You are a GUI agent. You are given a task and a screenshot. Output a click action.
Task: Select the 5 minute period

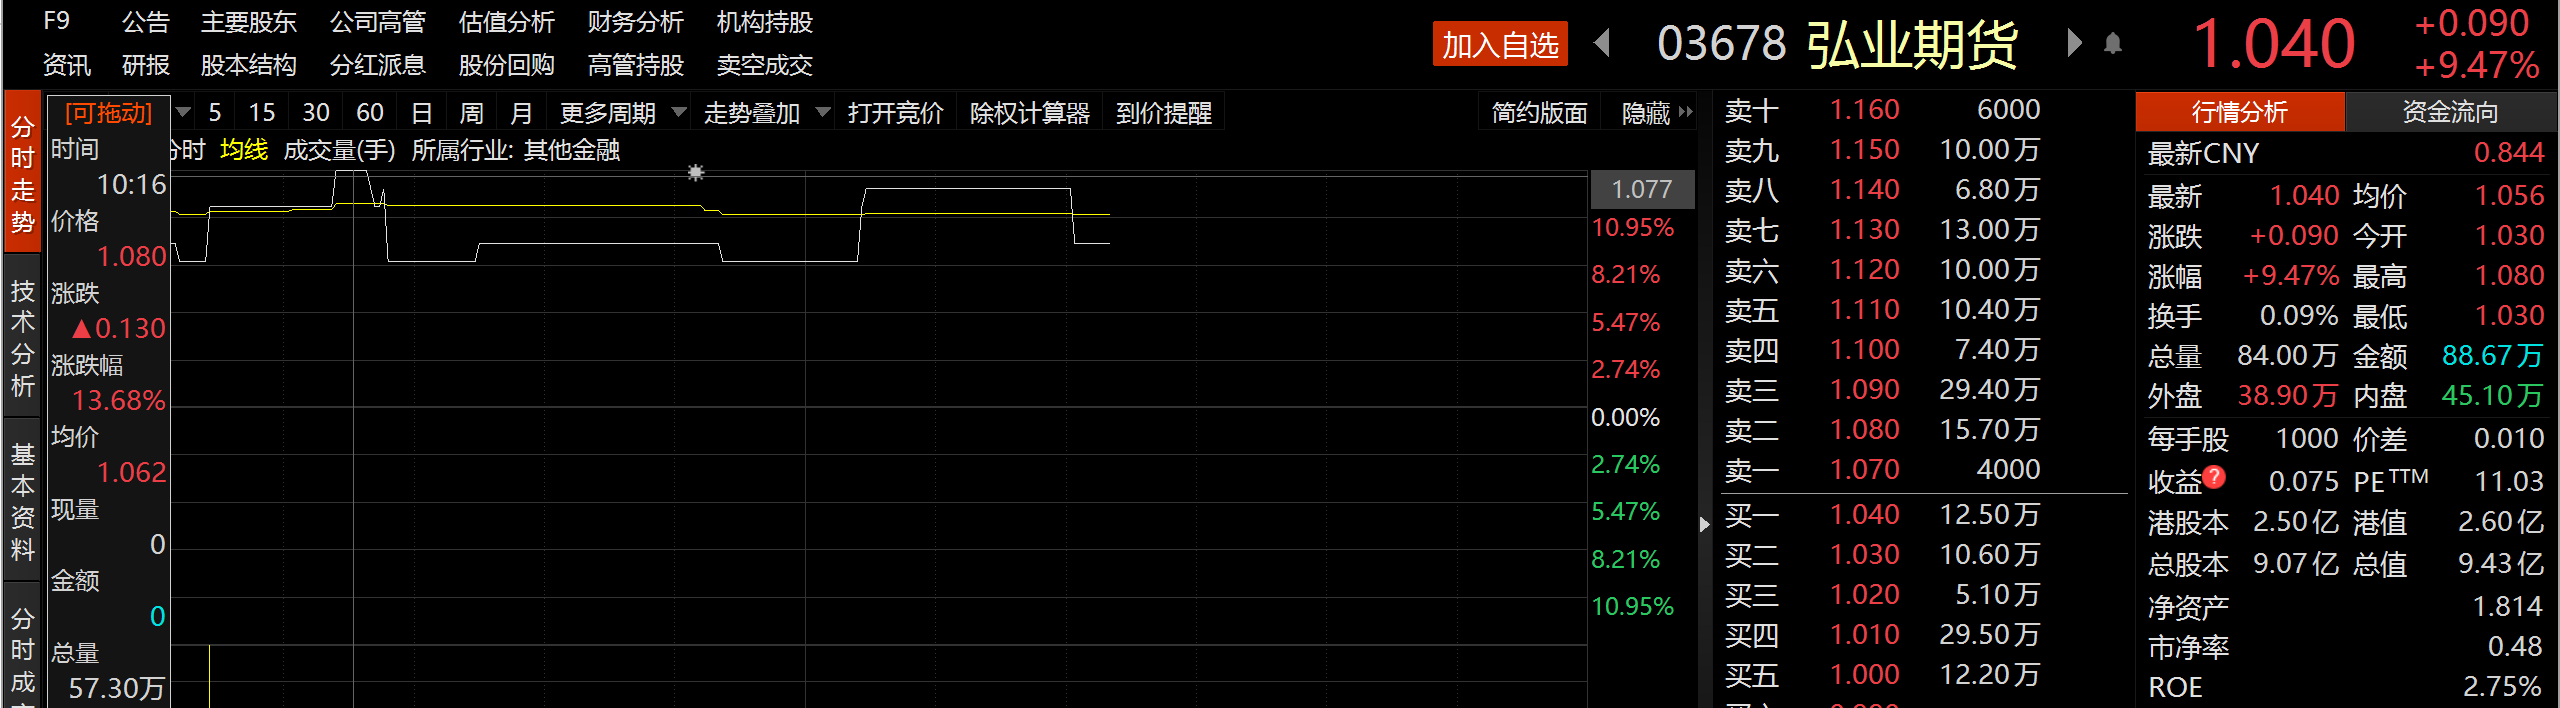pyautogui.click(x=215, y=113)
